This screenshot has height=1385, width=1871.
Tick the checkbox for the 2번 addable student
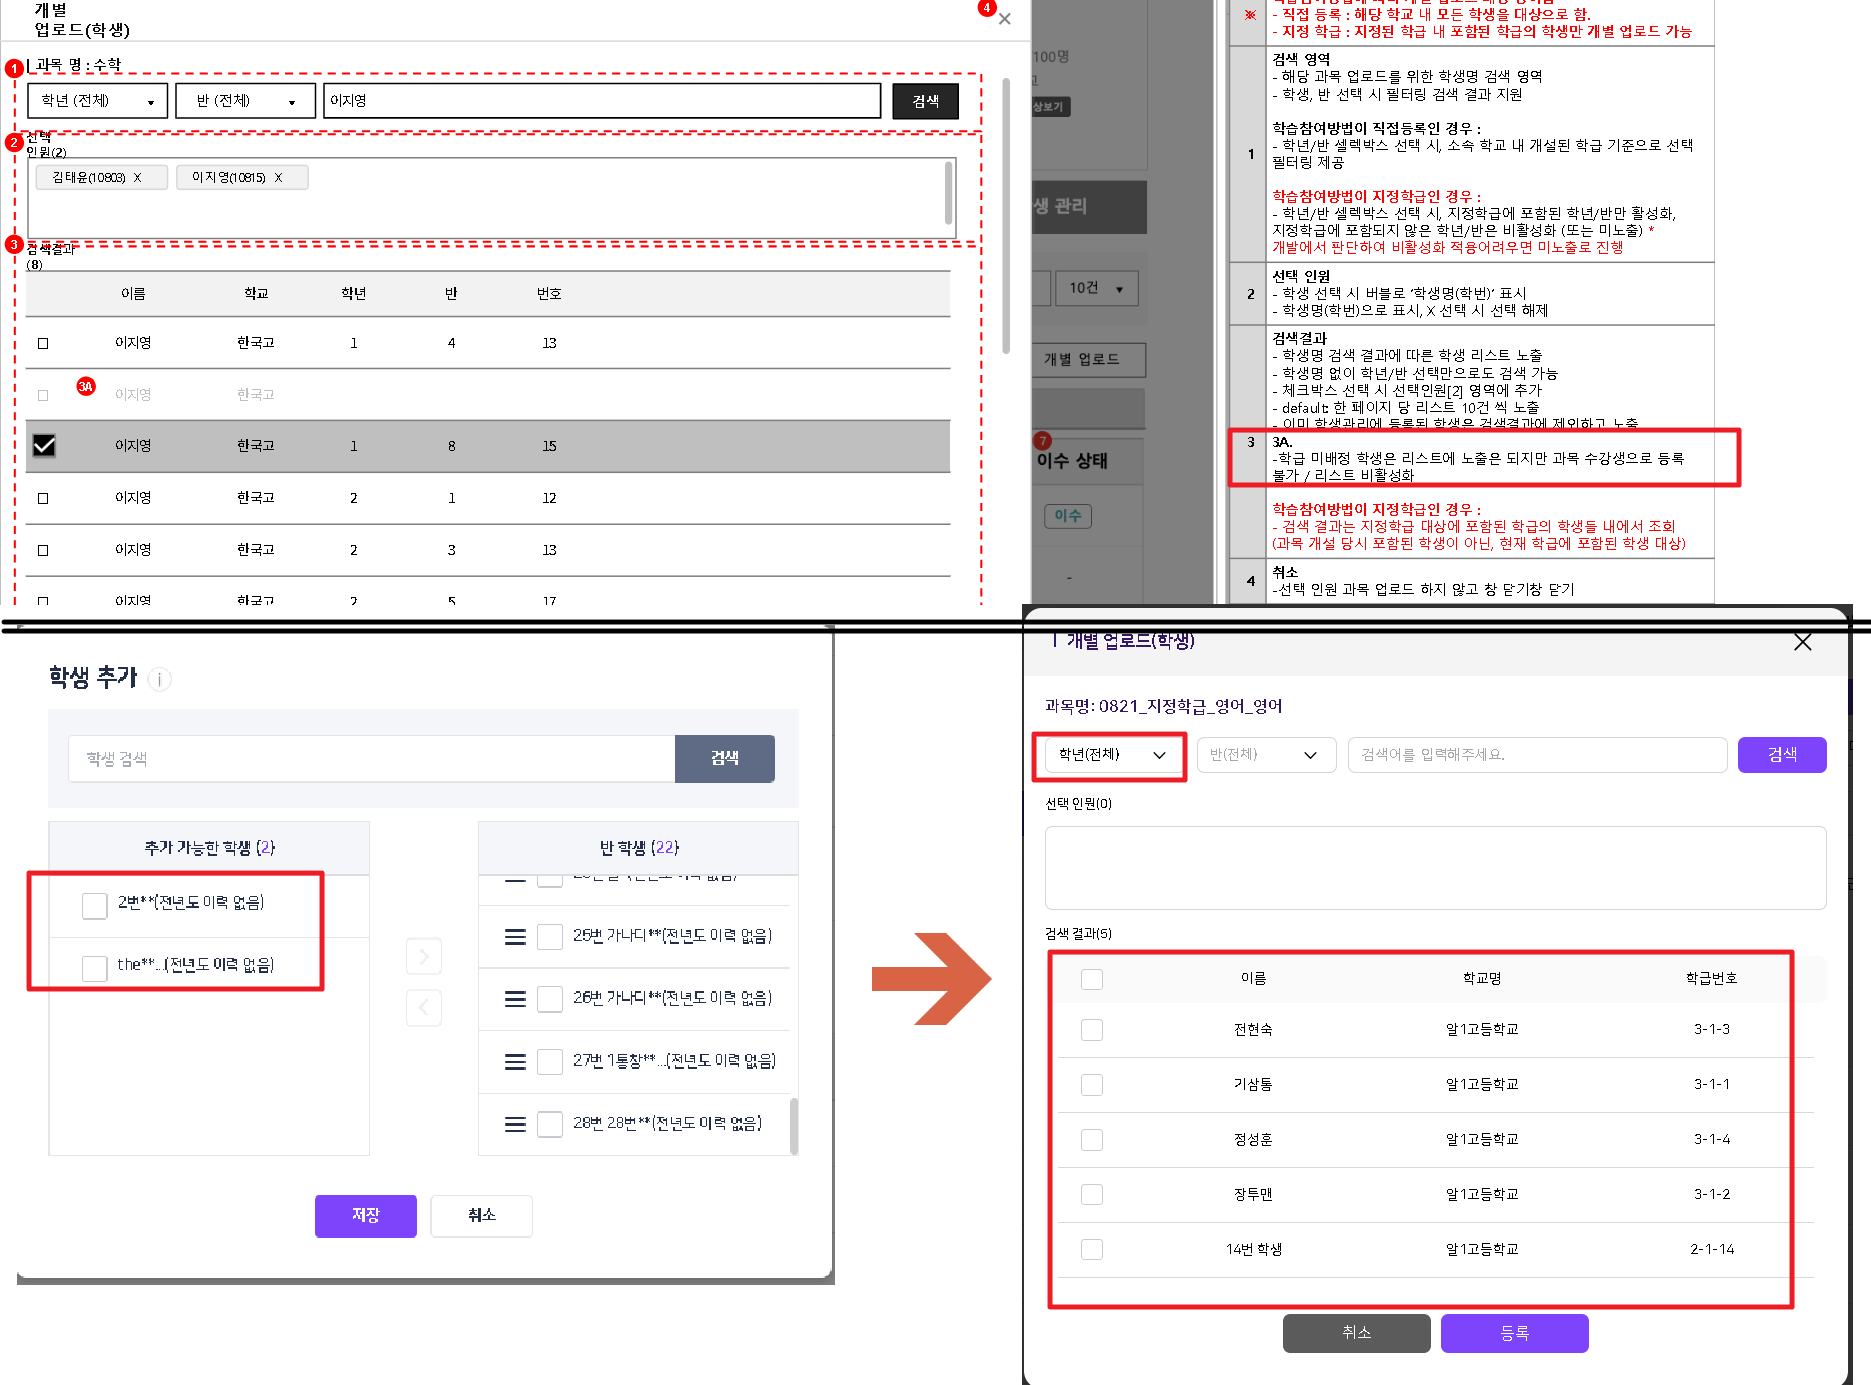click(x=95, y=905)
